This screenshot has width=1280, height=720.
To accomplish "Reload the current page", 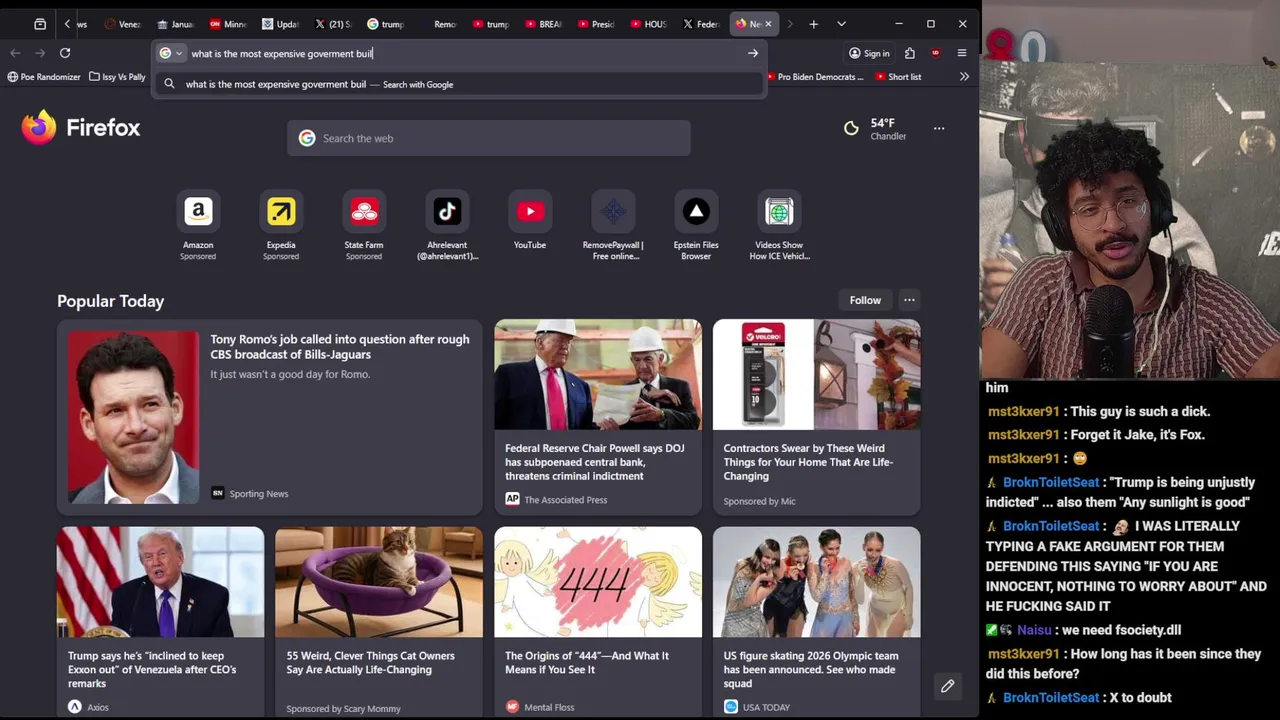I will (x=65, y=53).
